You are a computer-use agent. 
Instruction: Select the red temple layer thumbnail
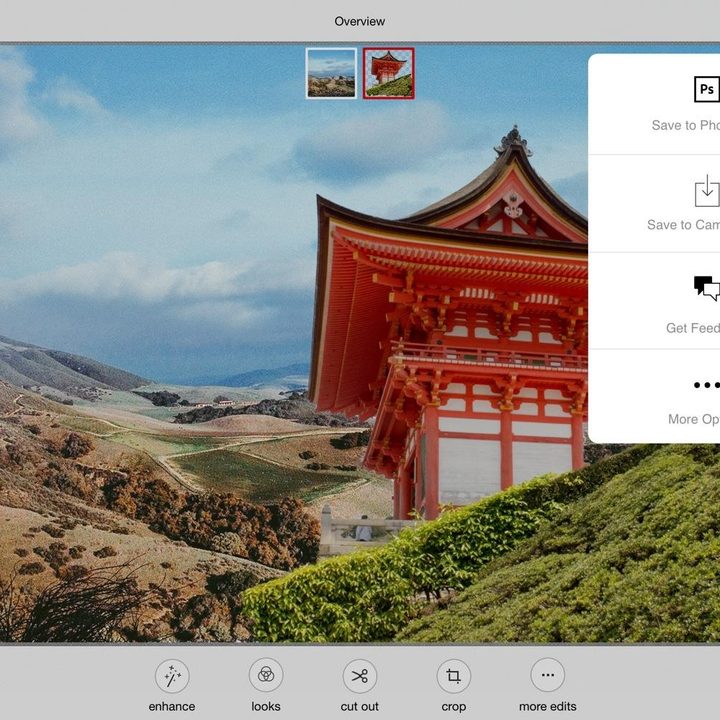pyautogui.click(x=388, y=73)
